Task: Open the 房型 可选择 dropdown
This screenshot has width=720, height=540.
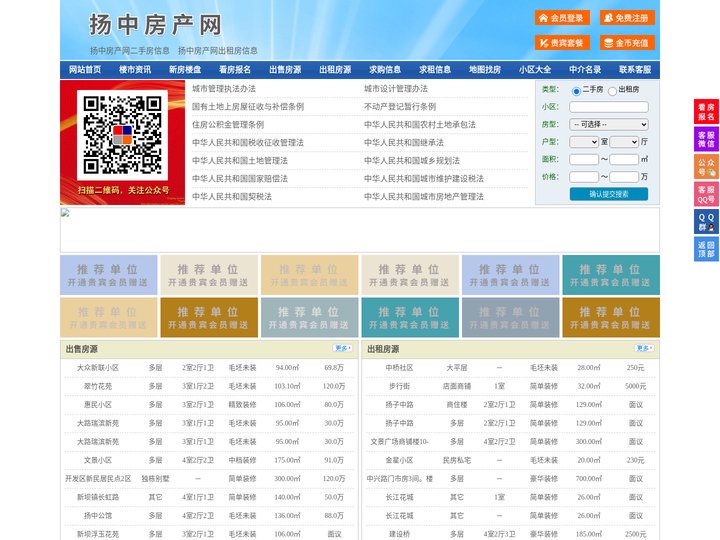Action: point(609,124)
